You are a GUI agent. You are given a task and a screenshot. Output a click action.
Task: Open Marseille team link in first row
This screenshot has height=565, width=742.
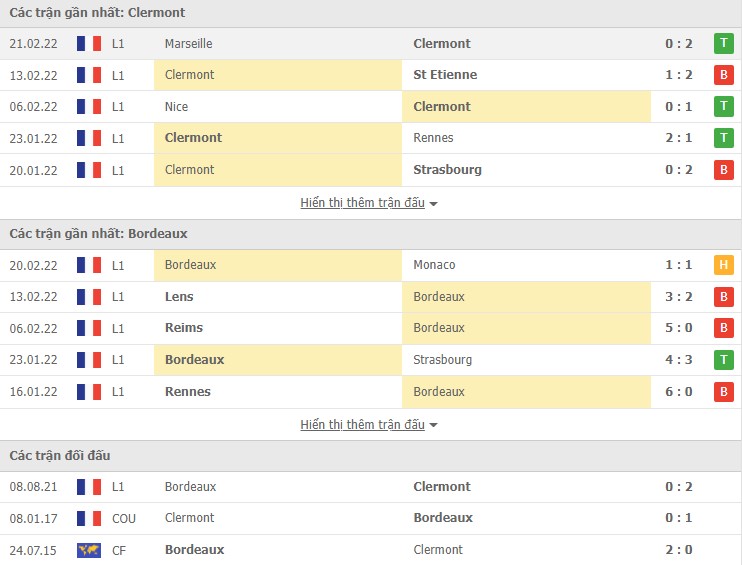pos(189,44)
